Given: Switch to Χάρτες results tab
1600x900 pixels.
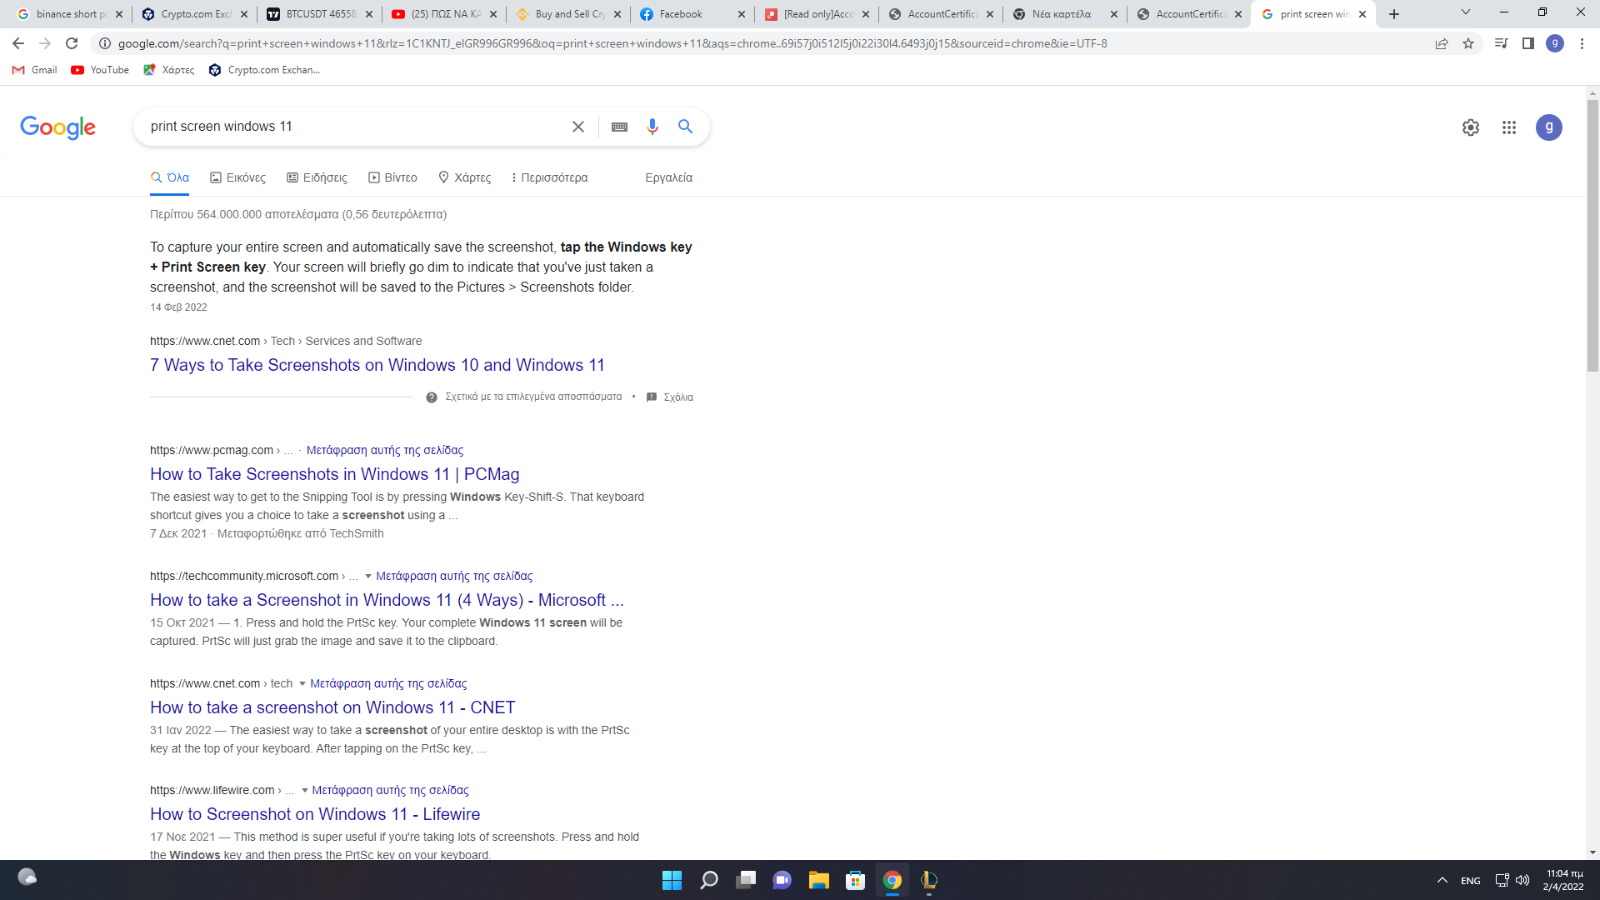Looking at the screenshot, I should pos(465,177).
